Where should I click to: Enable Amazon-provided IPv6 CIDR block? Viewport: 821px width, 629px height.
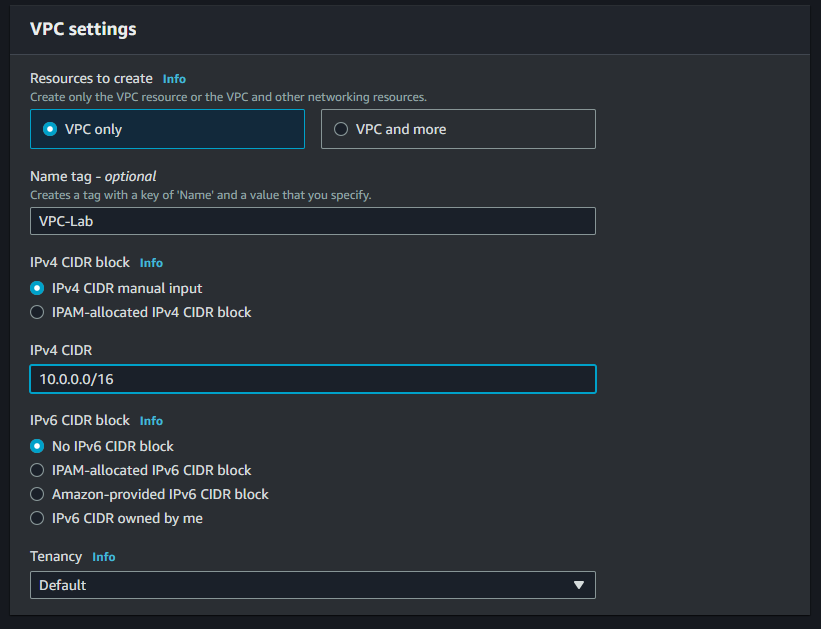pos(38,494)
